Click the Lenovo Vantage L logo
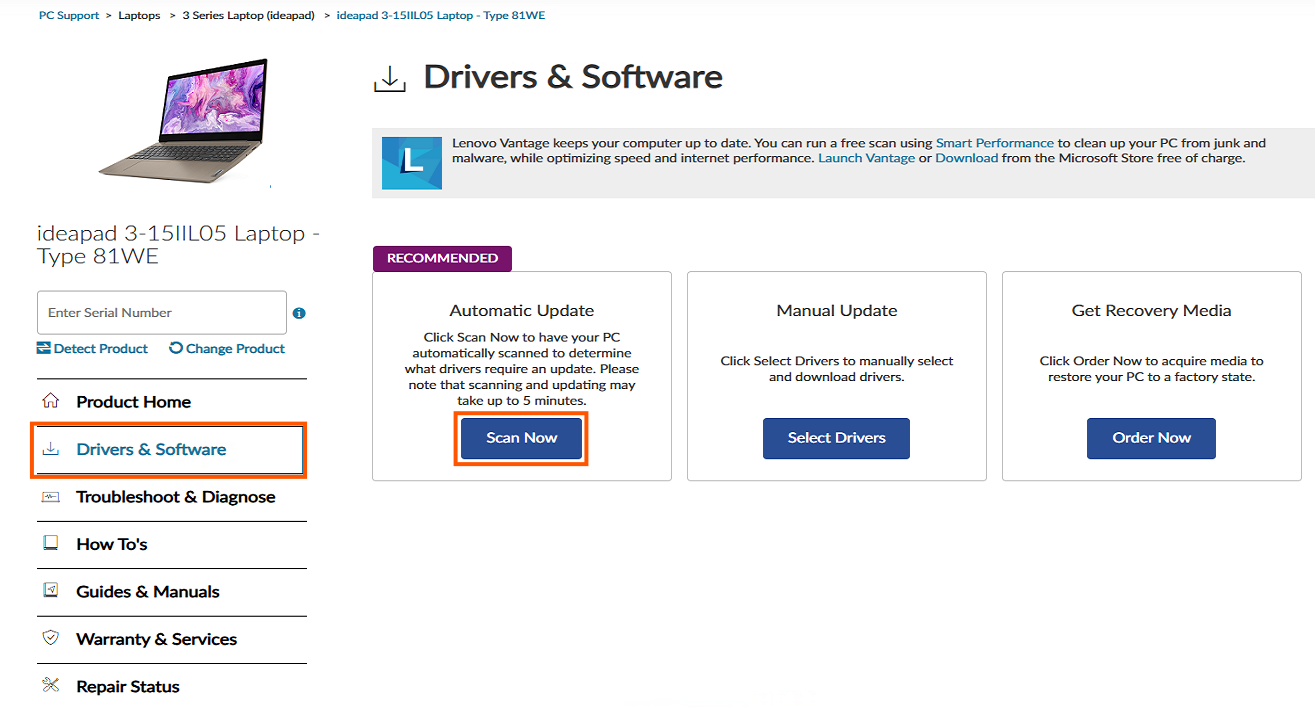This screenshot has width=1315, height=707. point(412,163)
